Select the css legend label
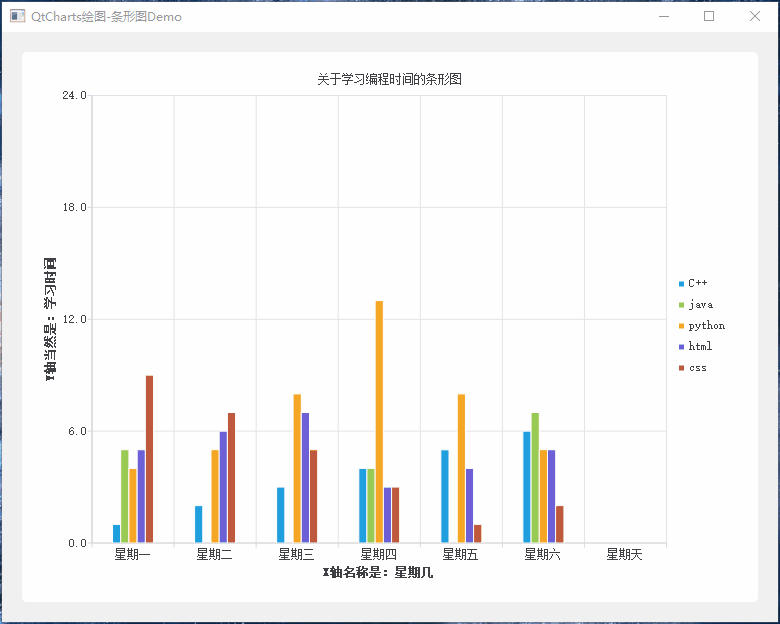 coord(697,368)
